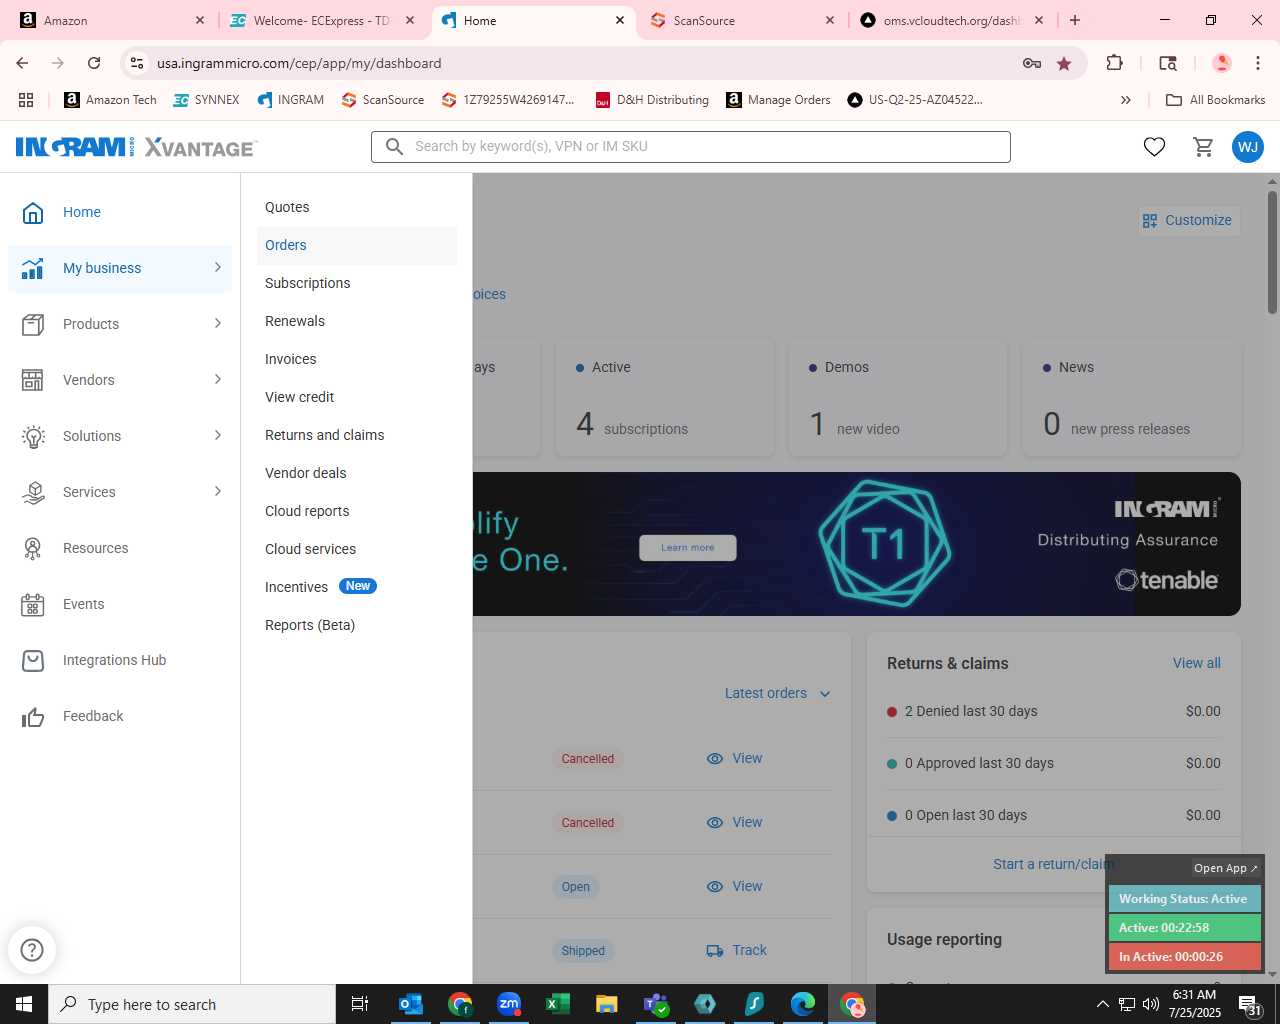Click the Solutions lightbulb icon
The height and width of the screenshot is (1024, 1280).
pos(33,436)
